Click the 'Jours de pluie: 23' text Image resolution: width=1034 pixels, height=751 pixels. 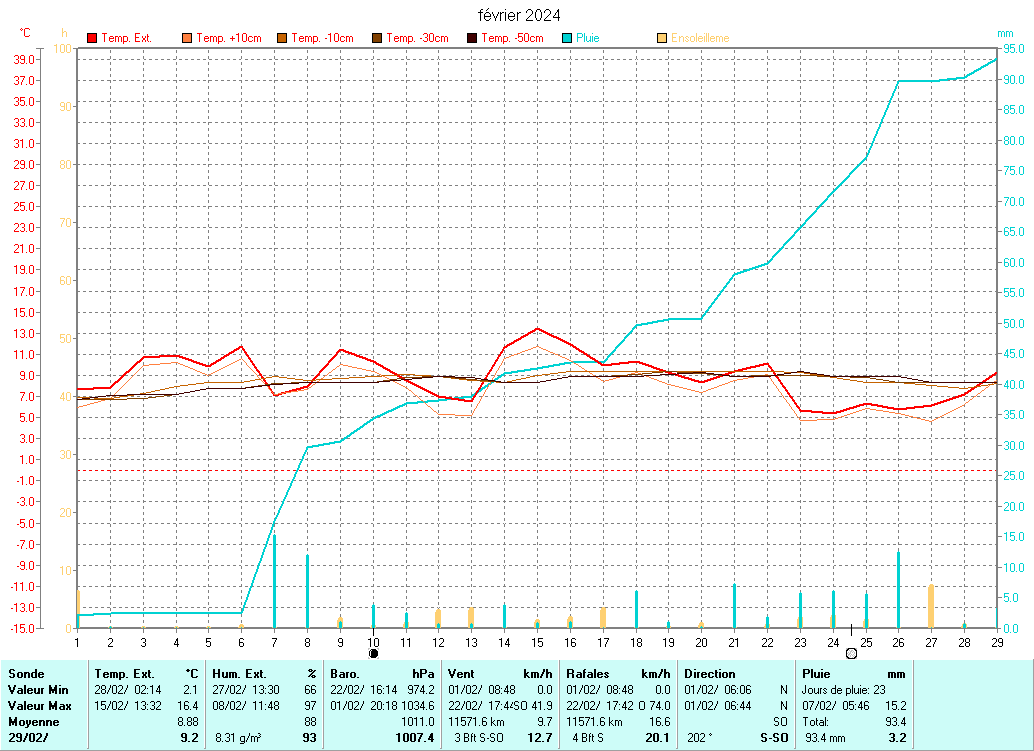click(842, 690)
